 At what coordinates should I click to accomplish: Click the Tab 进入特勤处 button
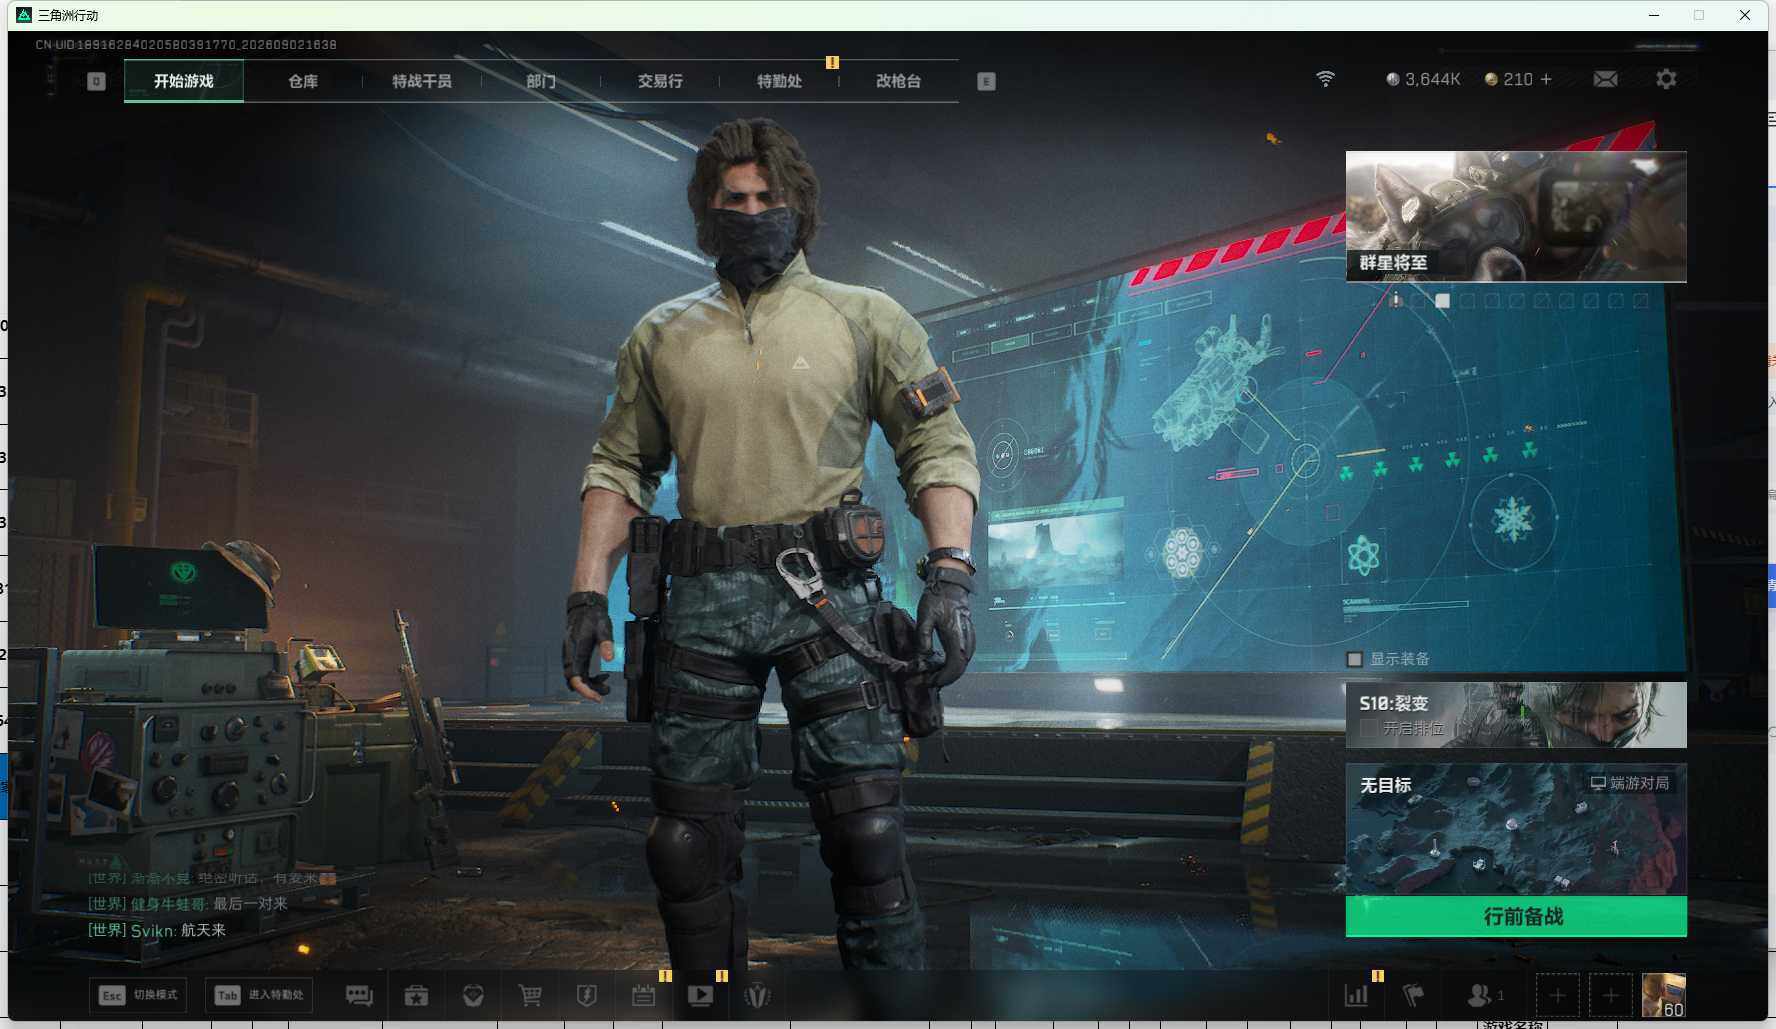pos(258,995)
